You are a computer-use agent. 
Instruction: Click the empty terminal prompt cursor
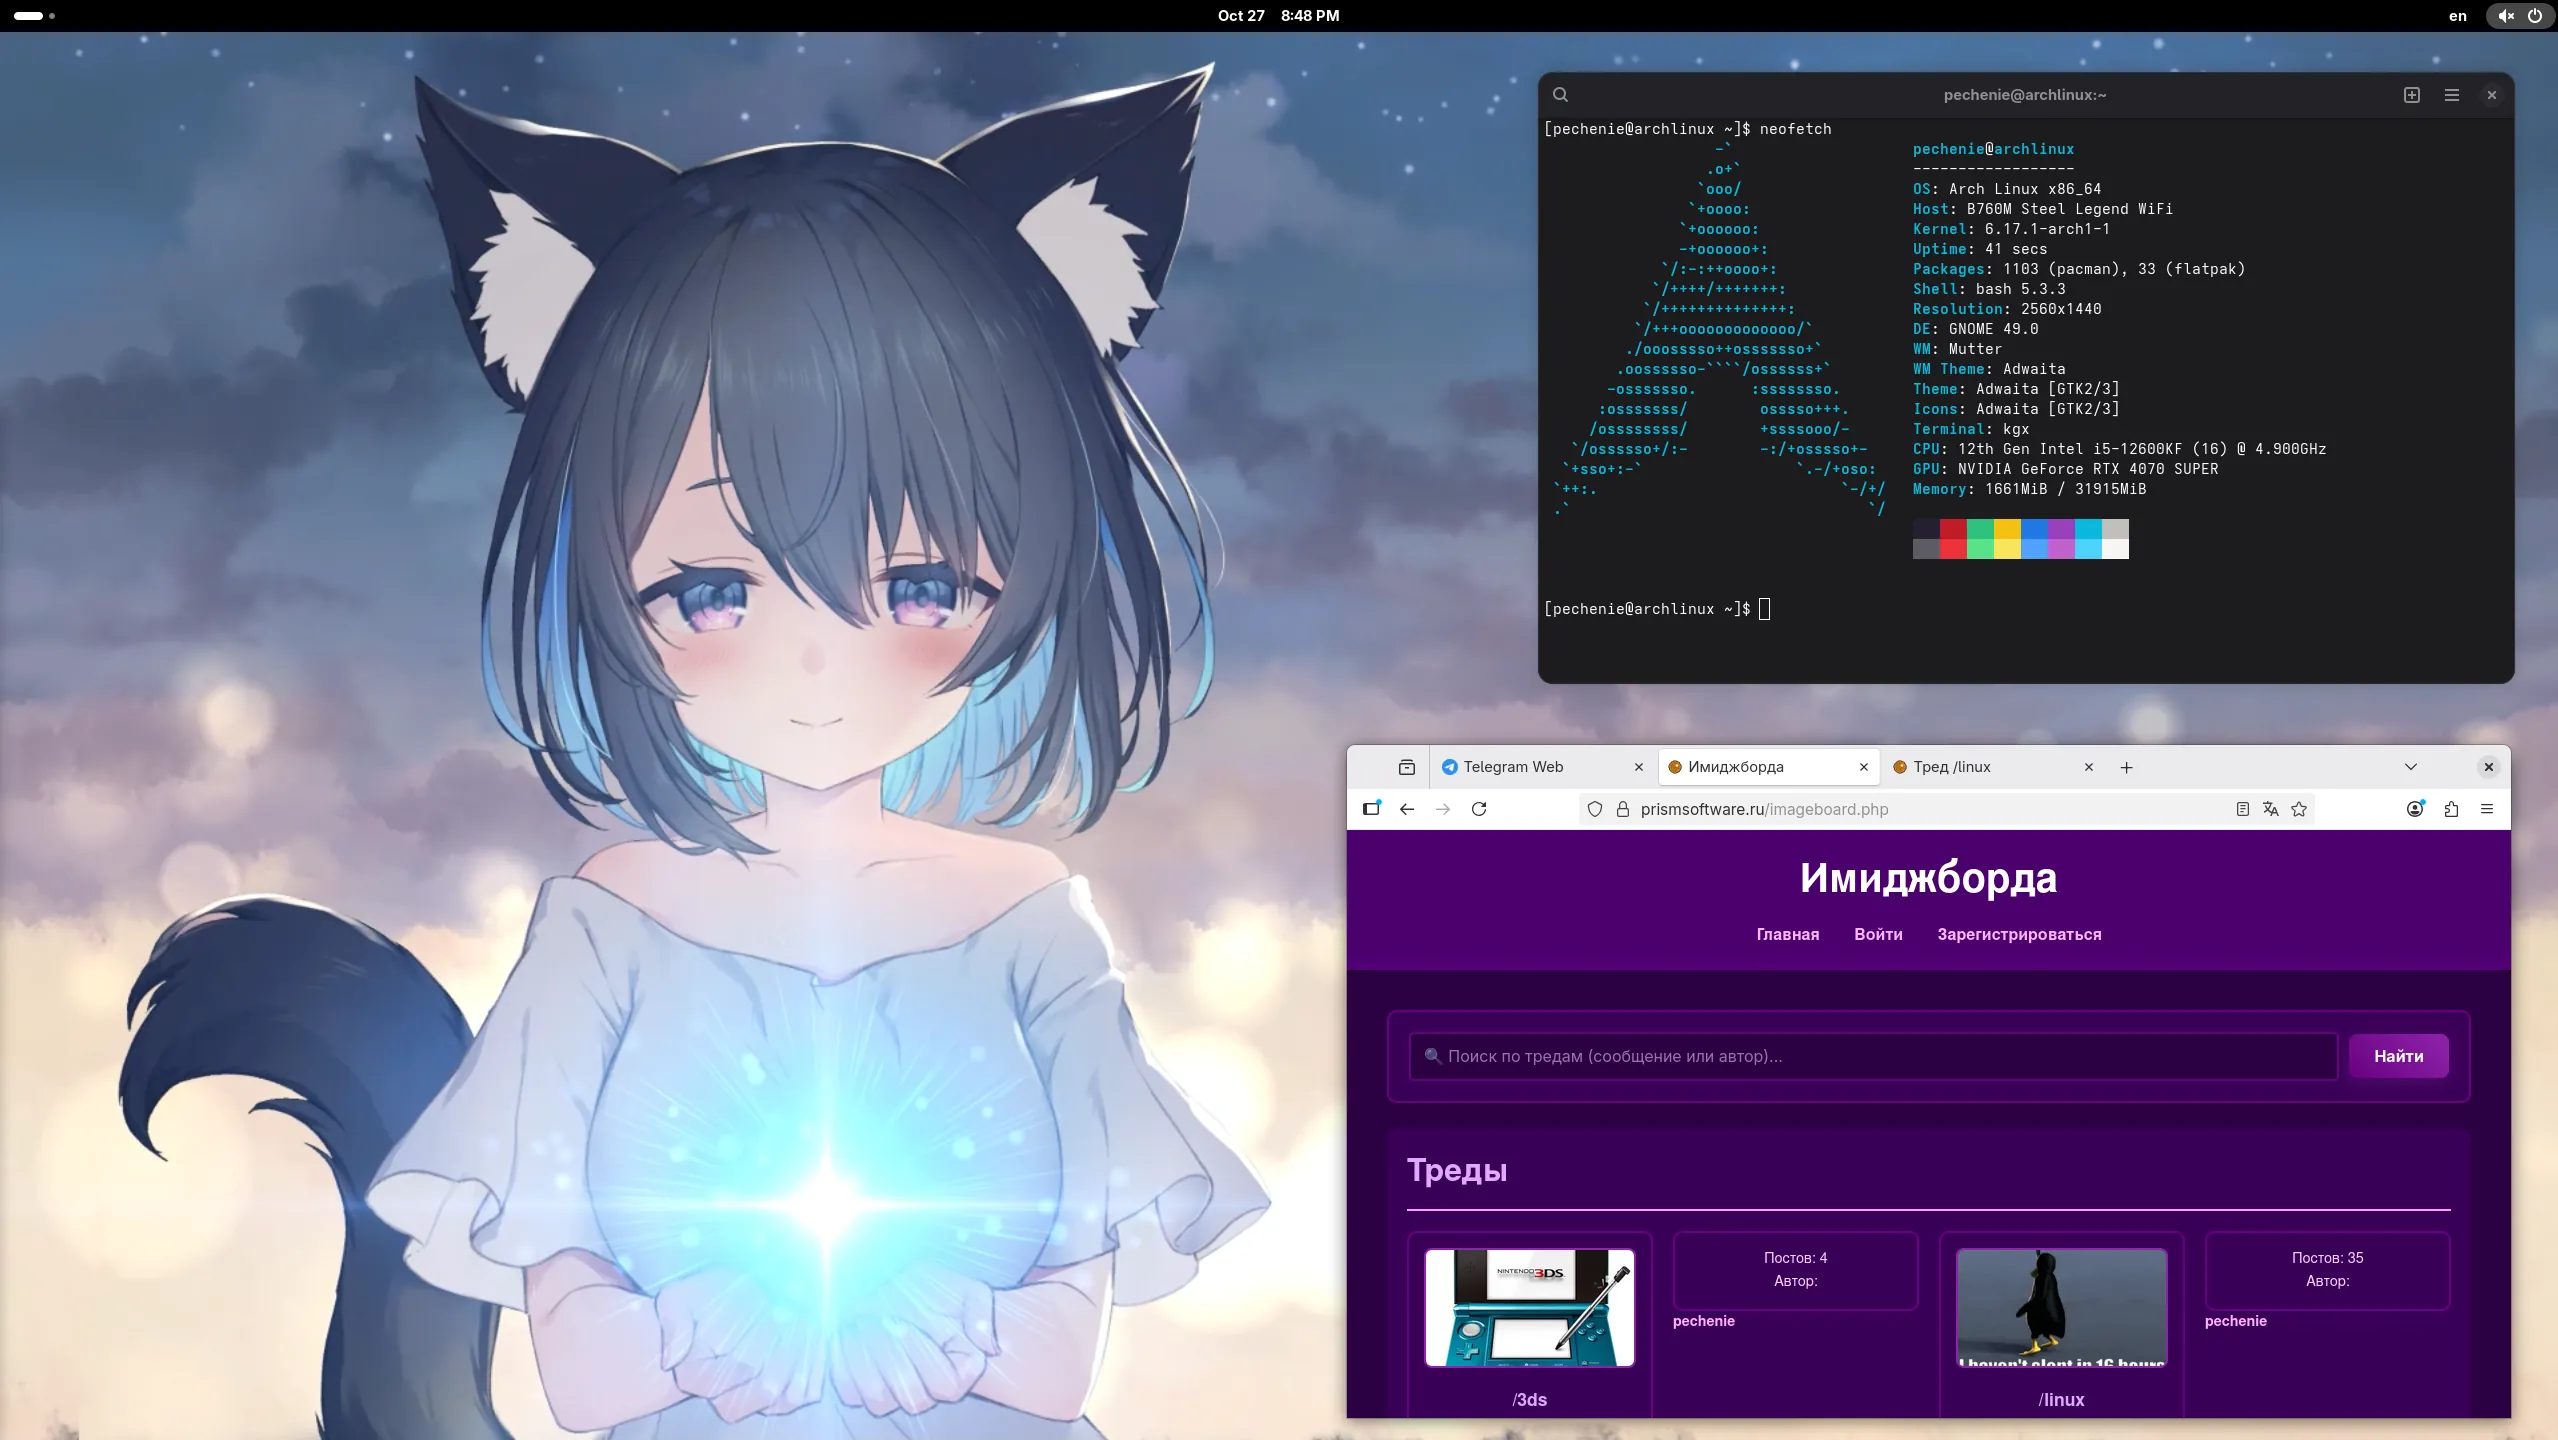1764,609
